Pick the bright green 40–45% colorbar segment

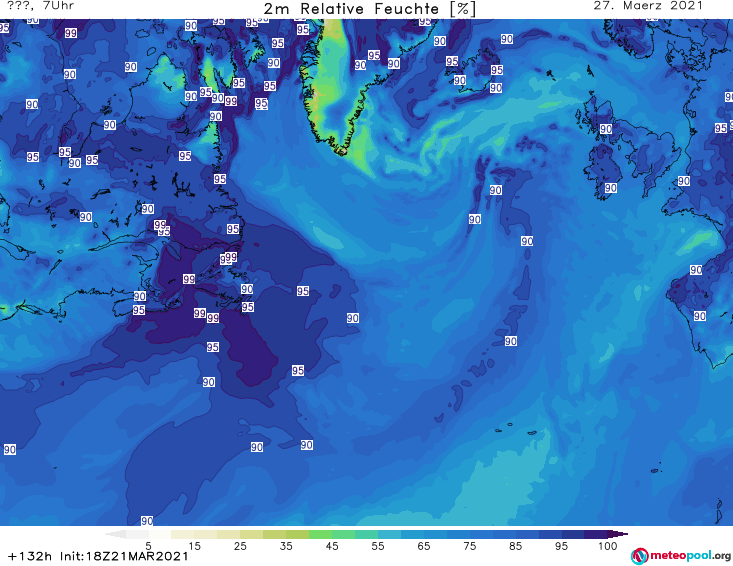pos(320,534)
